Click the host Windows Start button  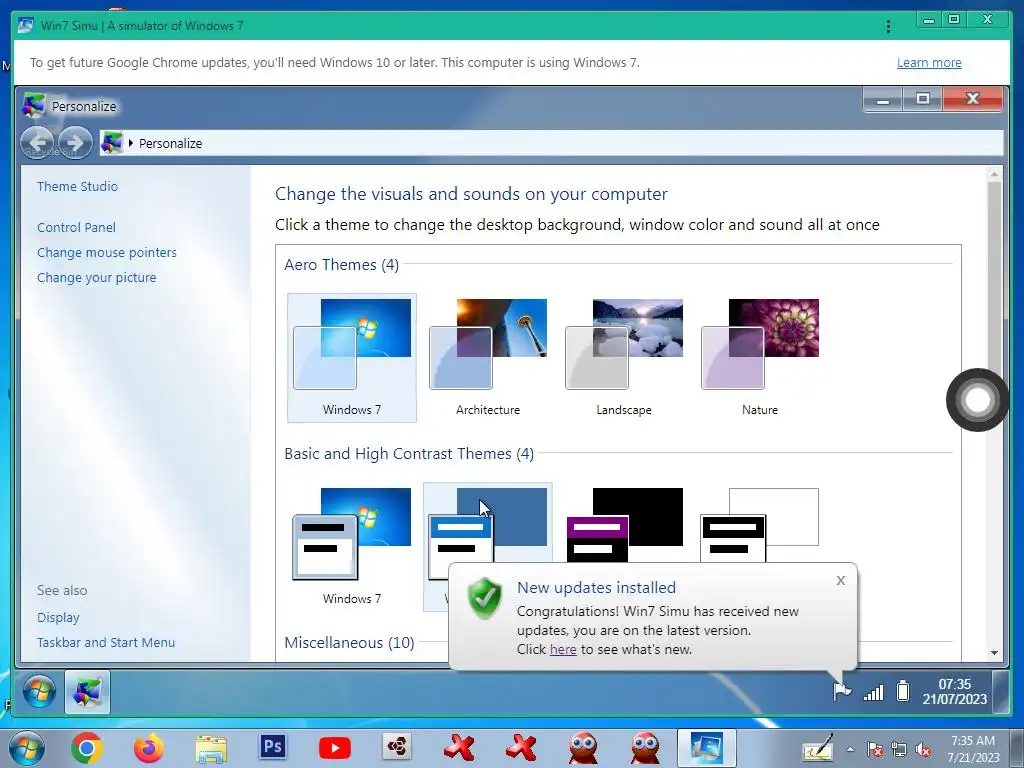click(27, 748)
